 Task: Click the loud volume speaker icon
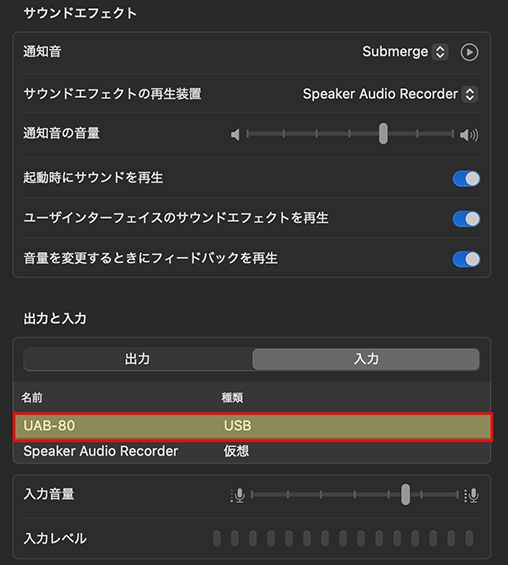pos(469,135)
